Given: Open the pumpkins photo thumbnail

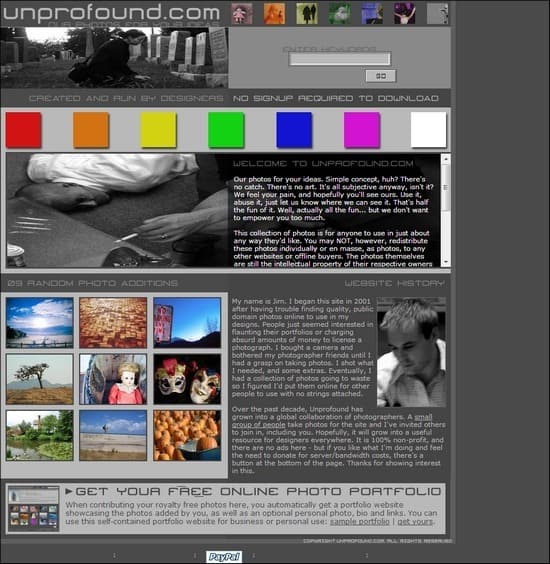Looking at the screenshot, I should [x=187, y=435].
